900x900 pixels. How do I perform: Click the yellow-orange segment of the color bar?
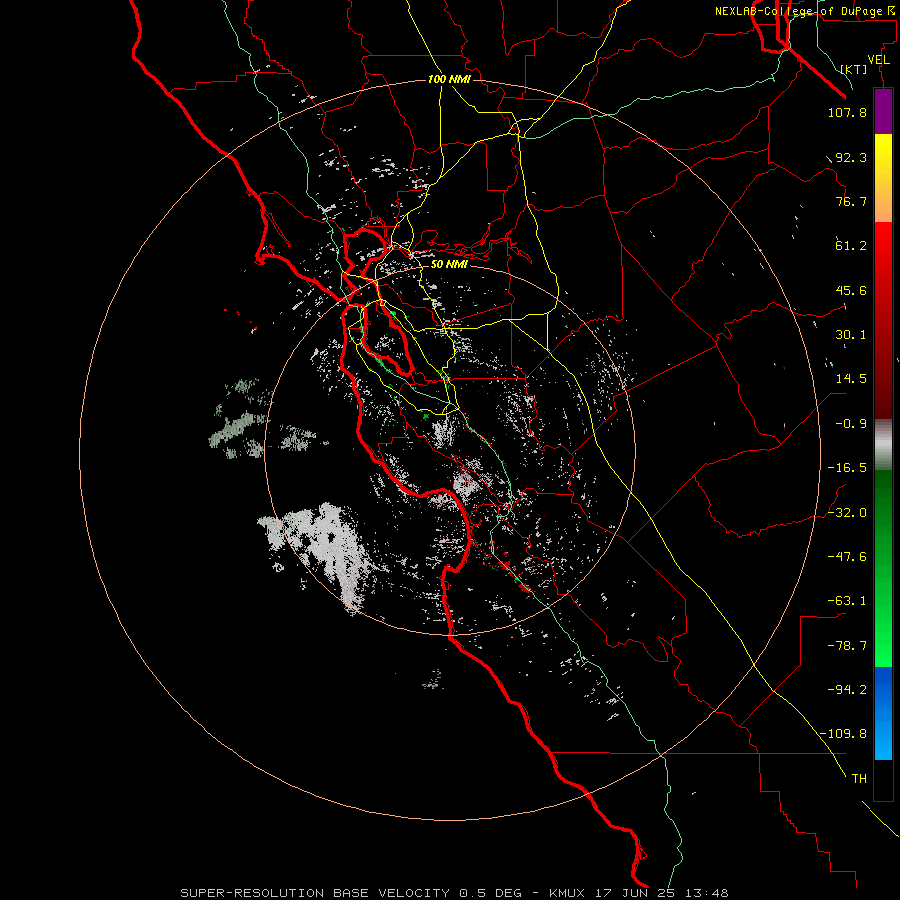point(883,178)
